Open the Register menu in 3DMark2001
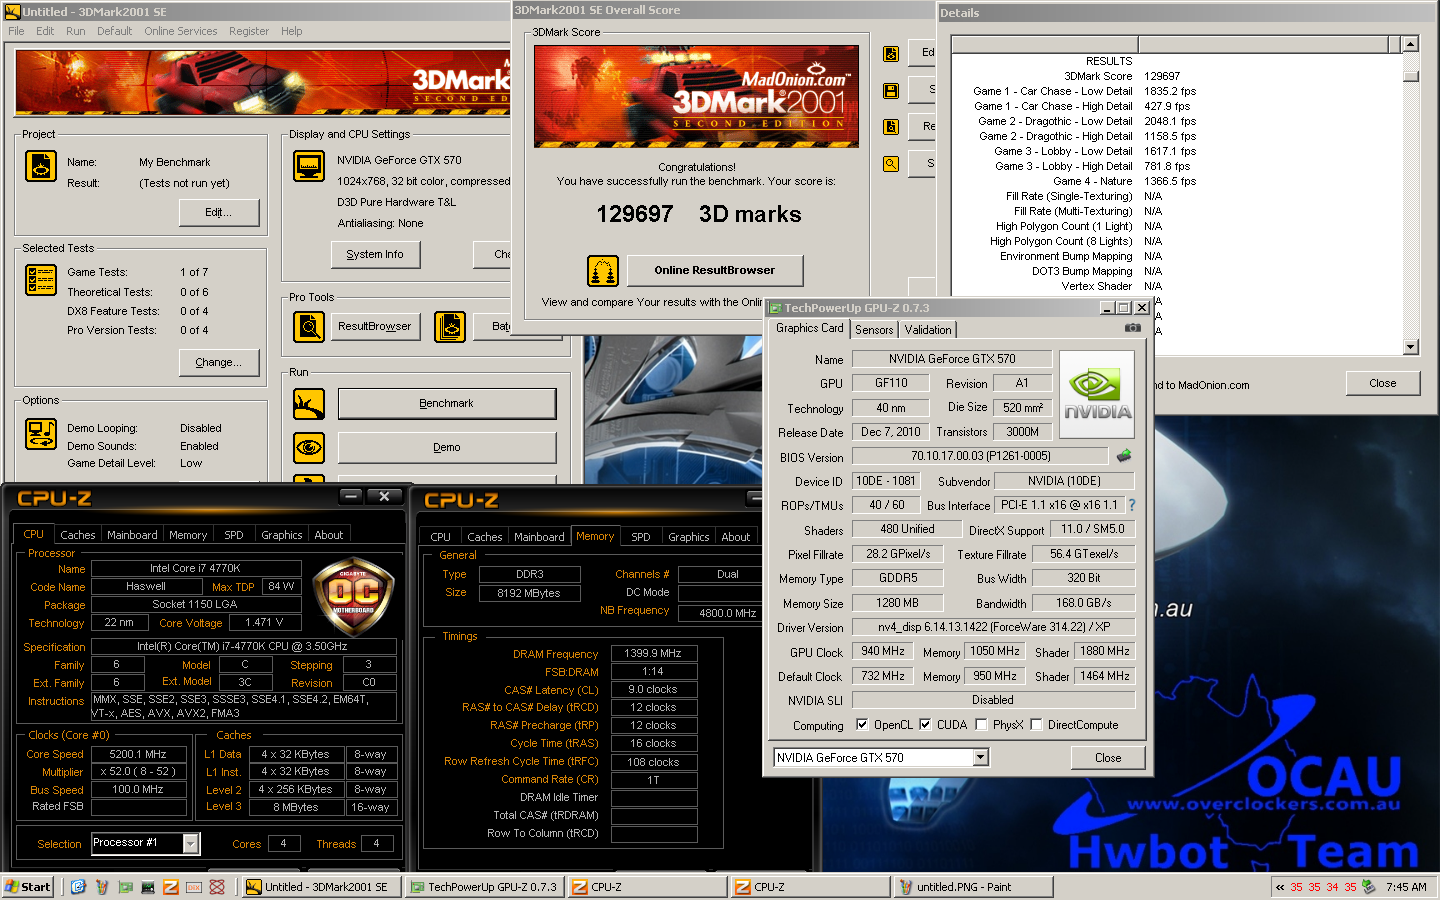 point(249,31)
